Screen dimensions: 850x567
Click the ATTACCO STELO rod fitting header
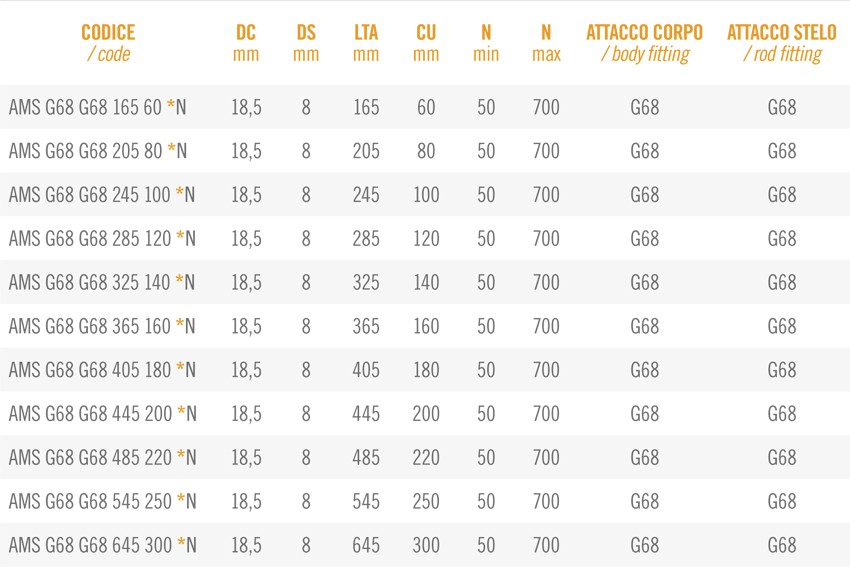[x=782, y=43]
